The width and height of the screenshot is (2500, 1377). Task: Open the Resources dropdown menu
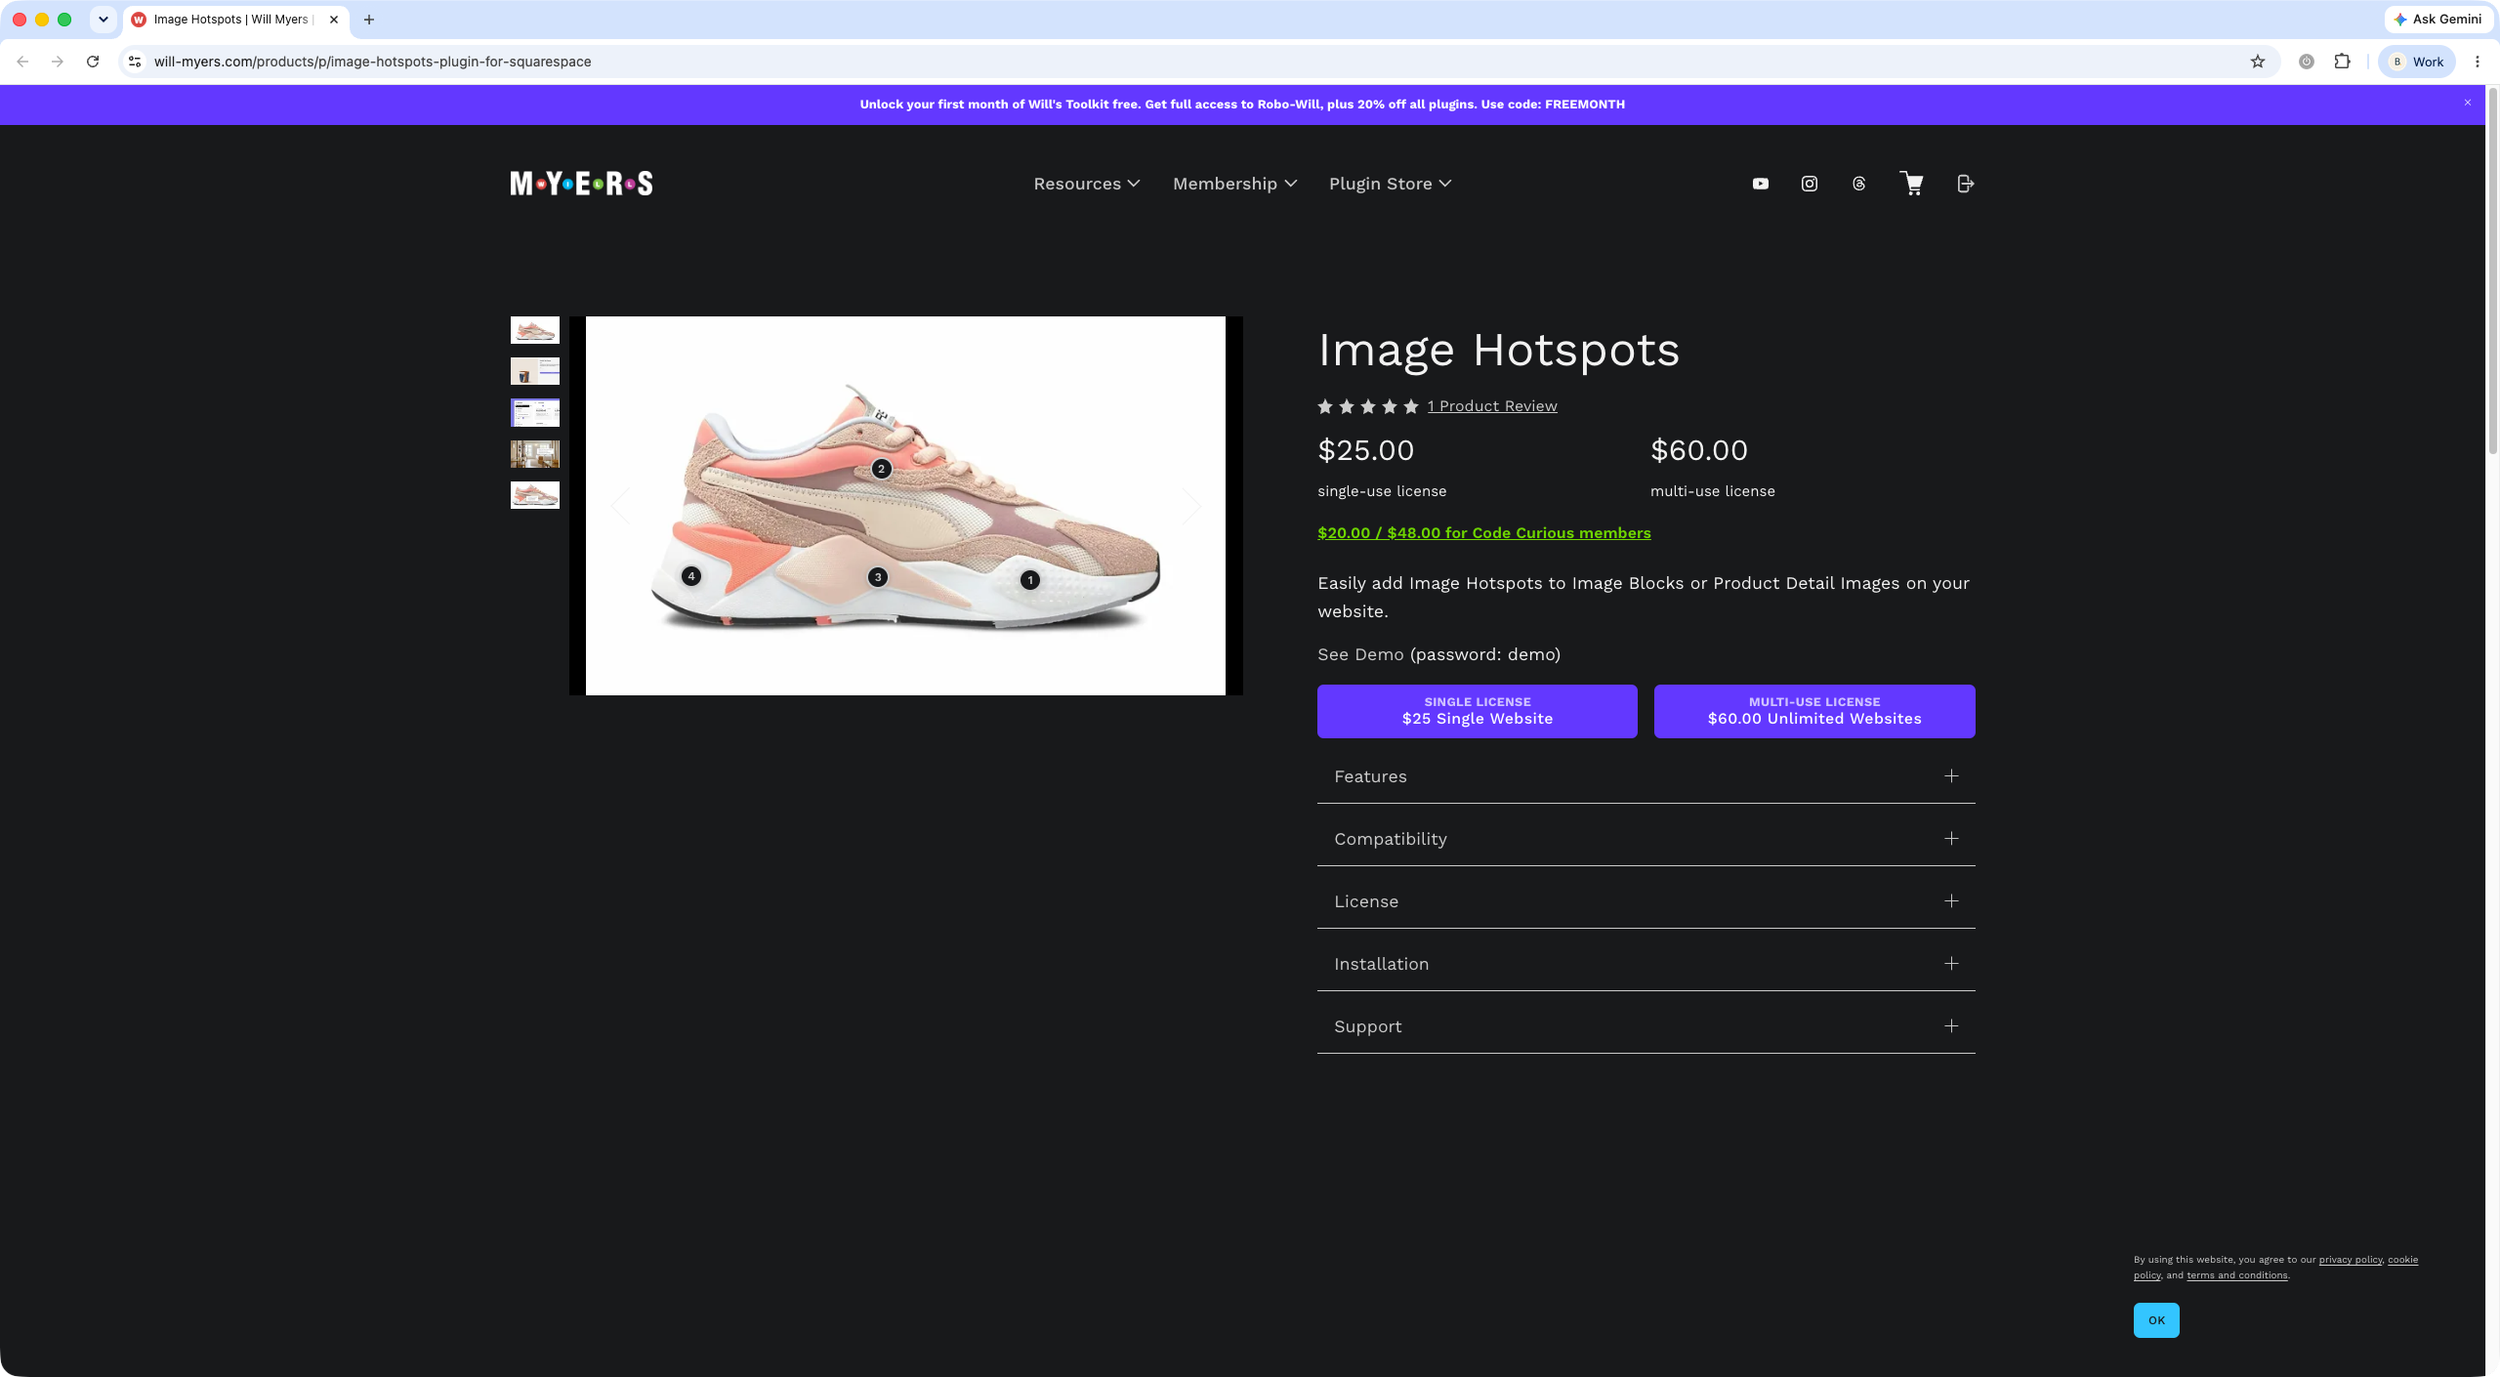tap(1086, 184)
